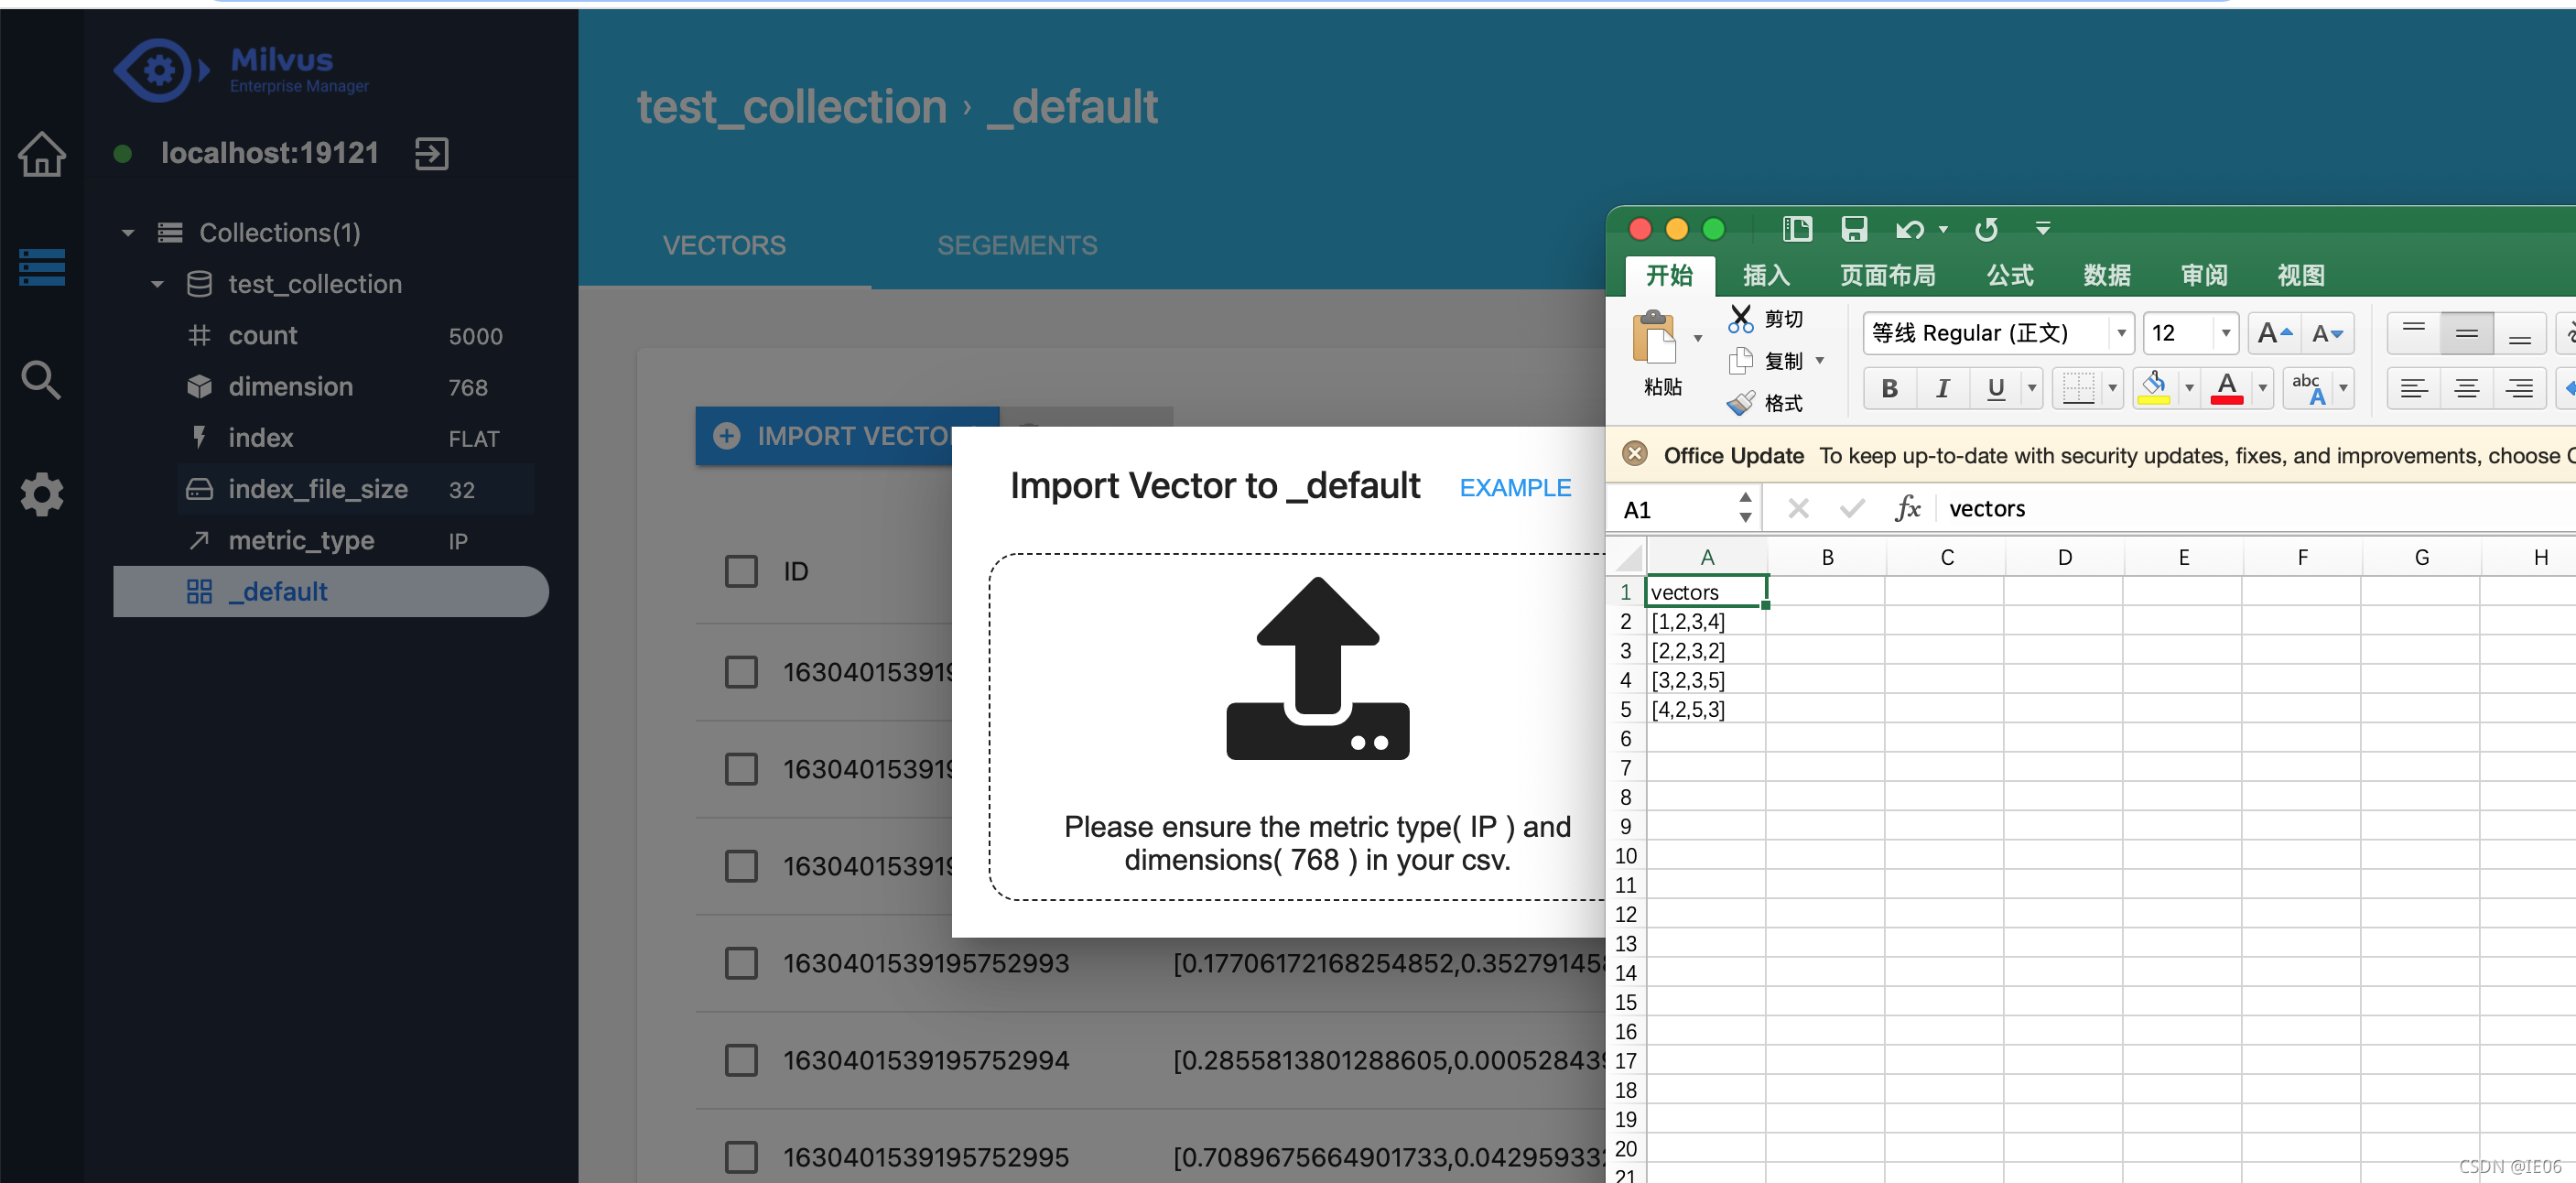2576x1183 pixels.
Task: Select the index_file_size row in tree
Action: click(356, 489)
